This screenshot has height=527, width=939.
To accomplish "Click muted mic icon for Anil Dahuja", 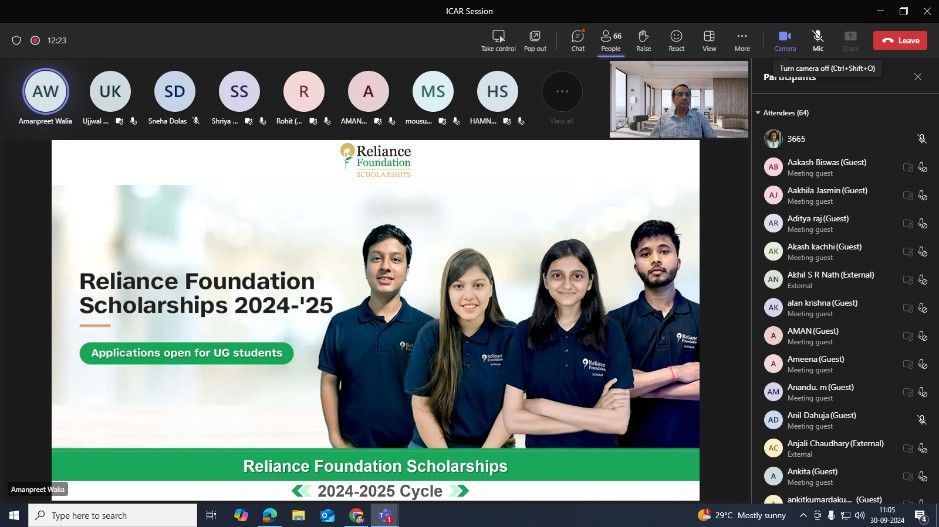I will tap(922, 420).
